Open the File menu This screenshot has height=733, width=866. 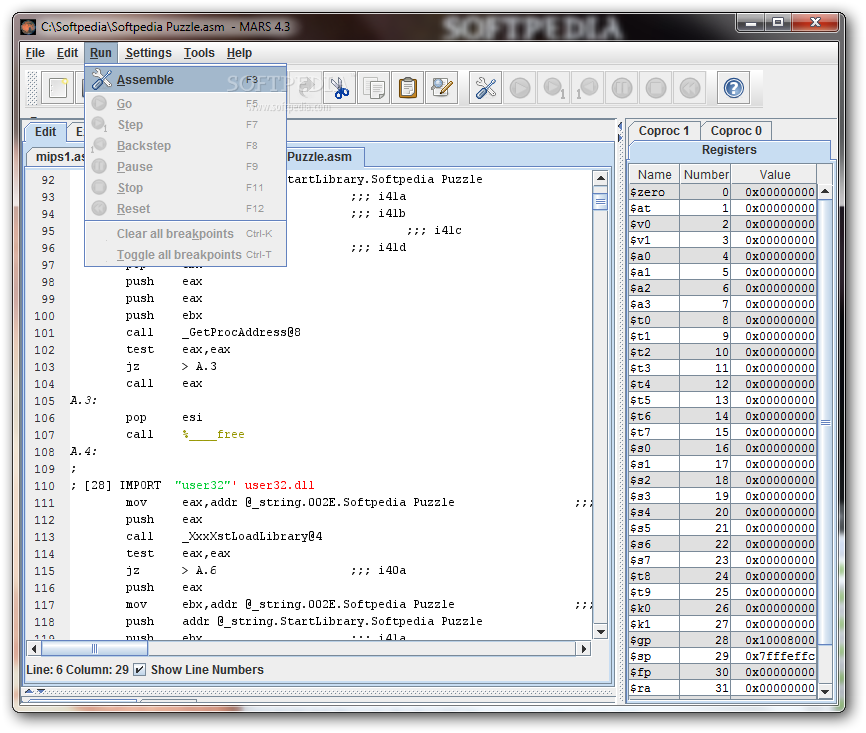[x=35, y=53]
